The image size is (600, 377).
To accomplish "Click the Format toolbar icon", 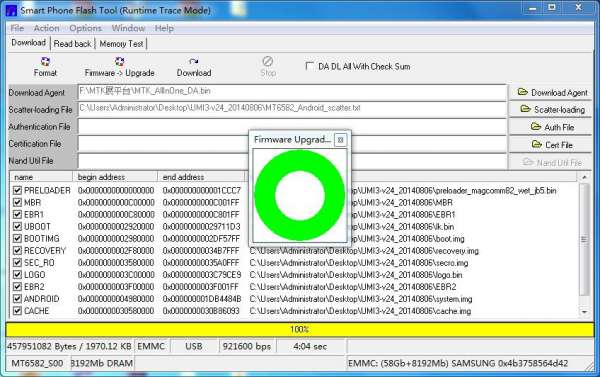I will (x=45, y=62).
